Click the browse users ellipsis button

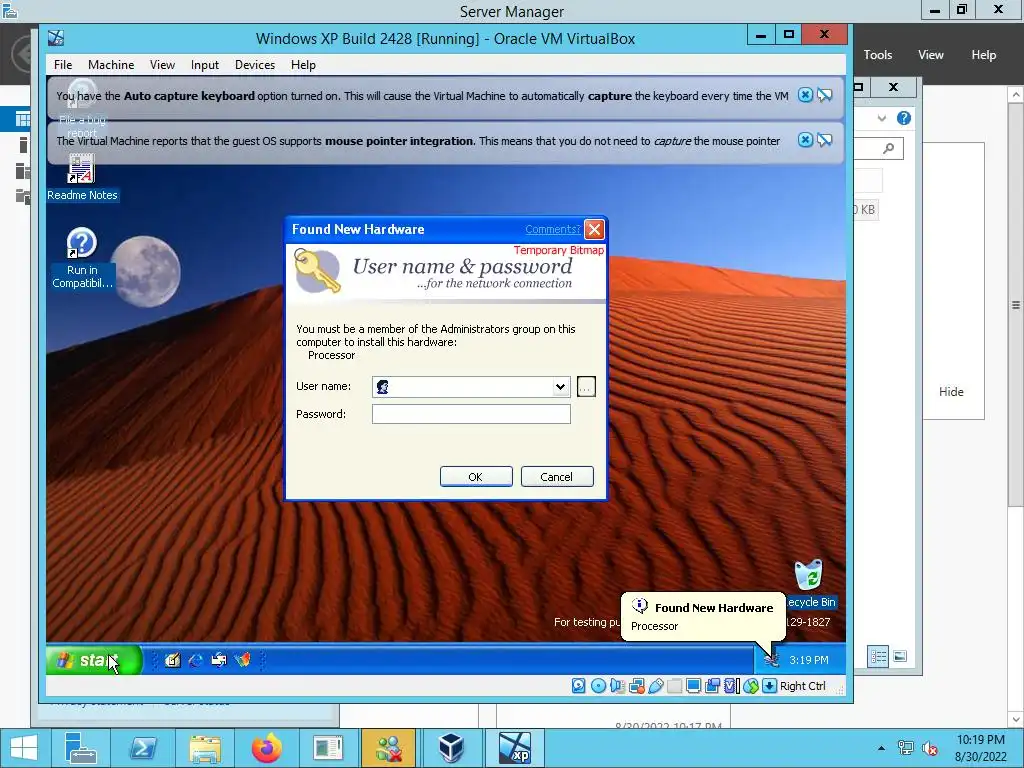coord(586,387)
